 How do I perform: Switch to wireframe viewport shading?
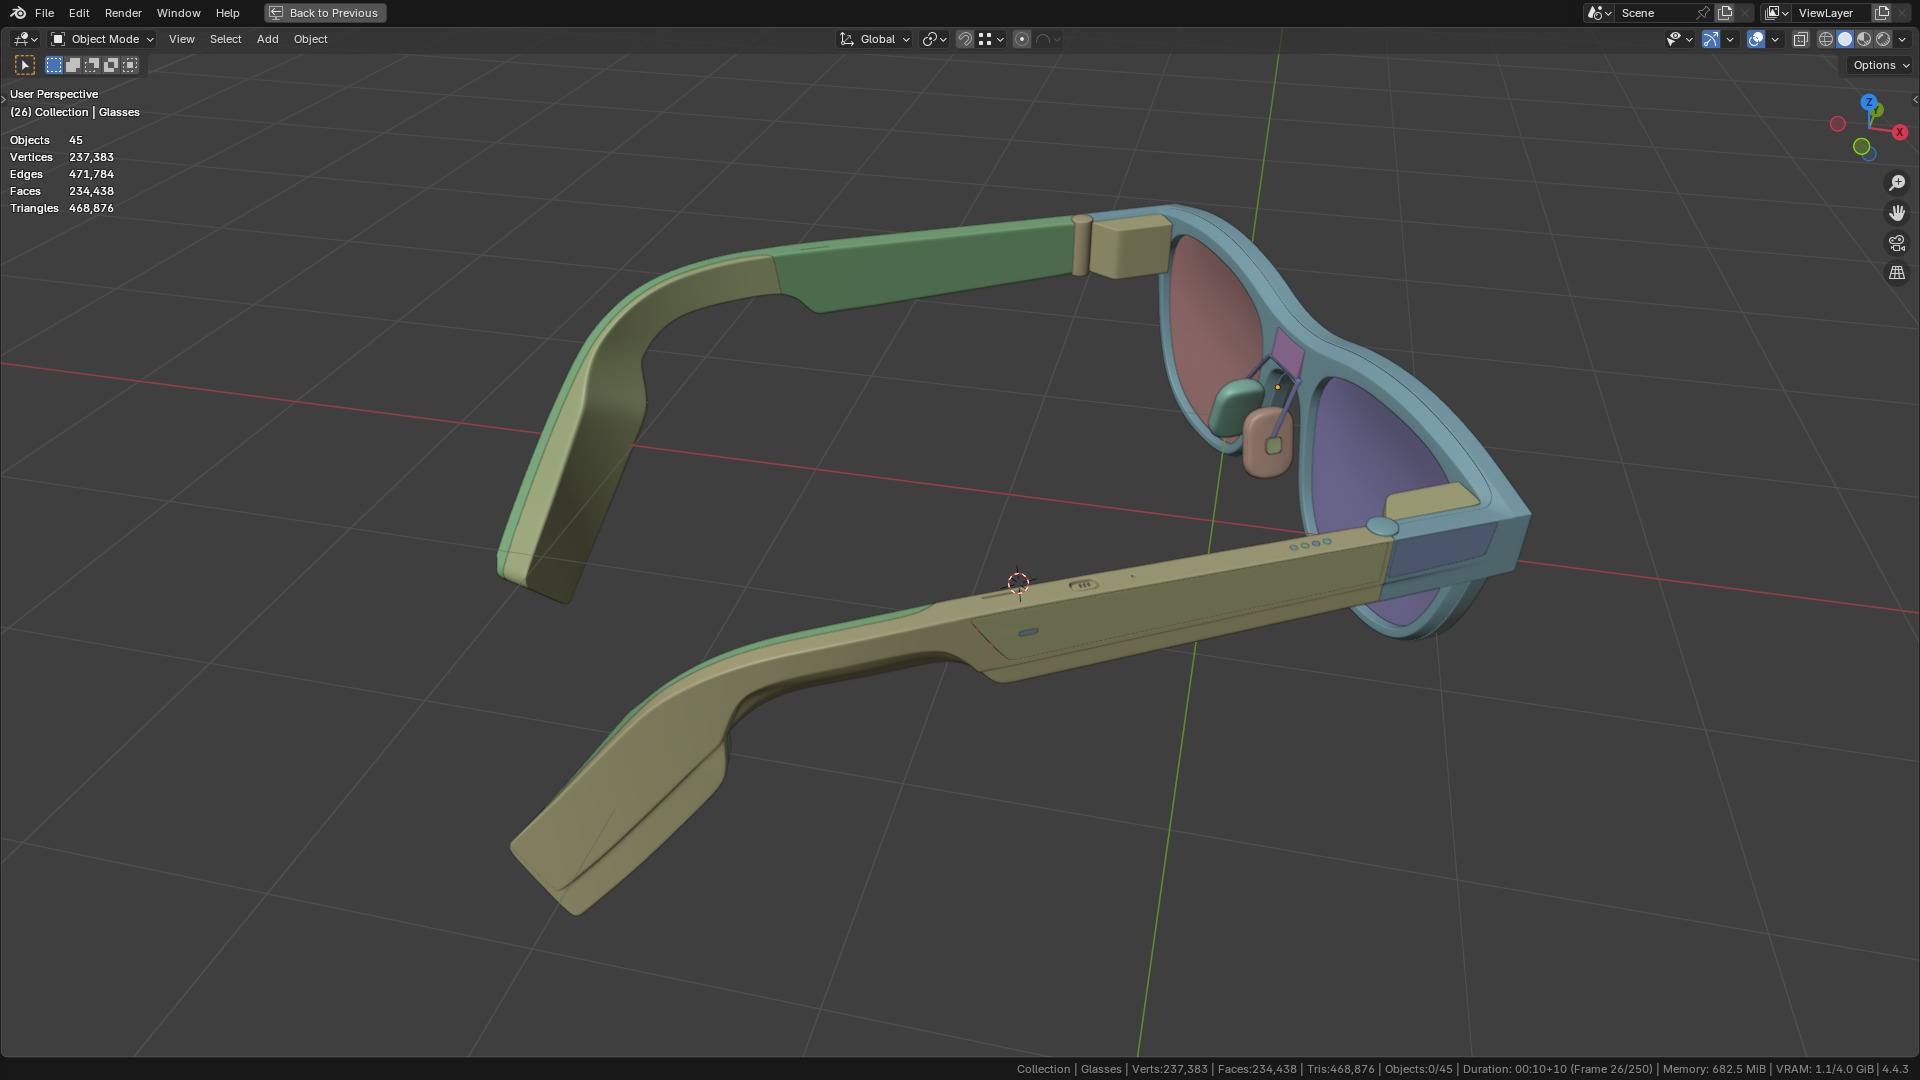[1826, 39]
